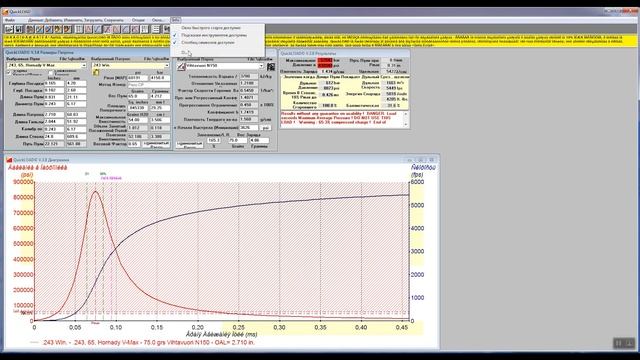Expand the Vihtavuori N150 powder dropdown
The height and width of the screenshot is (360, 640).
click(261, 66)
